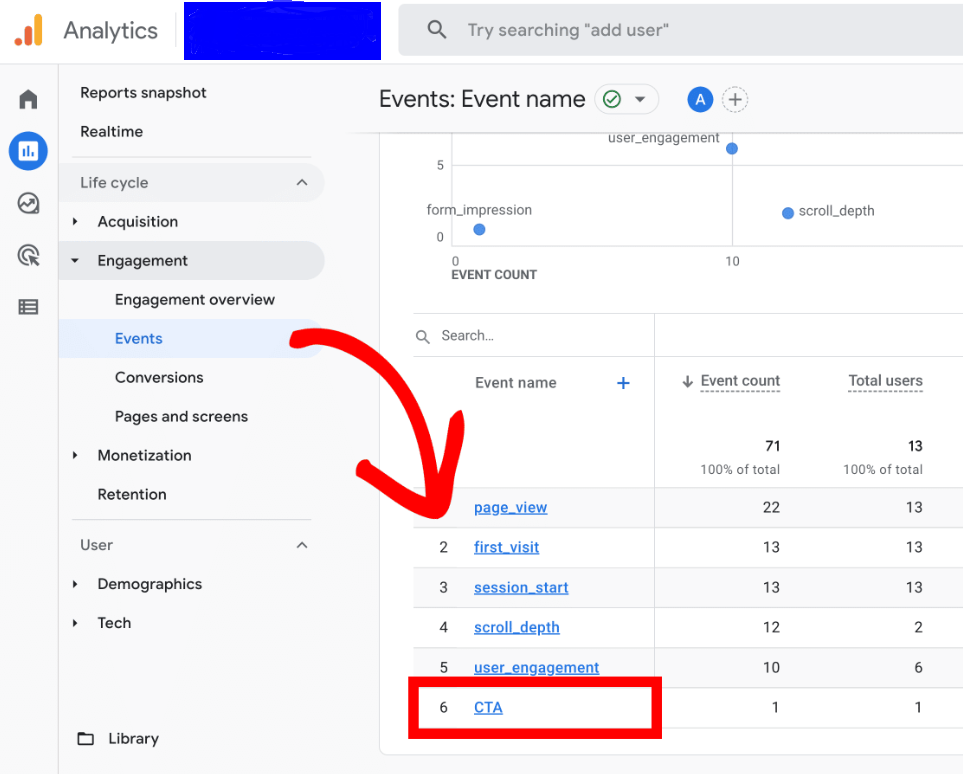Collapse the User section chevron
The height and width of the screenshot is (774, 963).
click(x=302, y=545)
